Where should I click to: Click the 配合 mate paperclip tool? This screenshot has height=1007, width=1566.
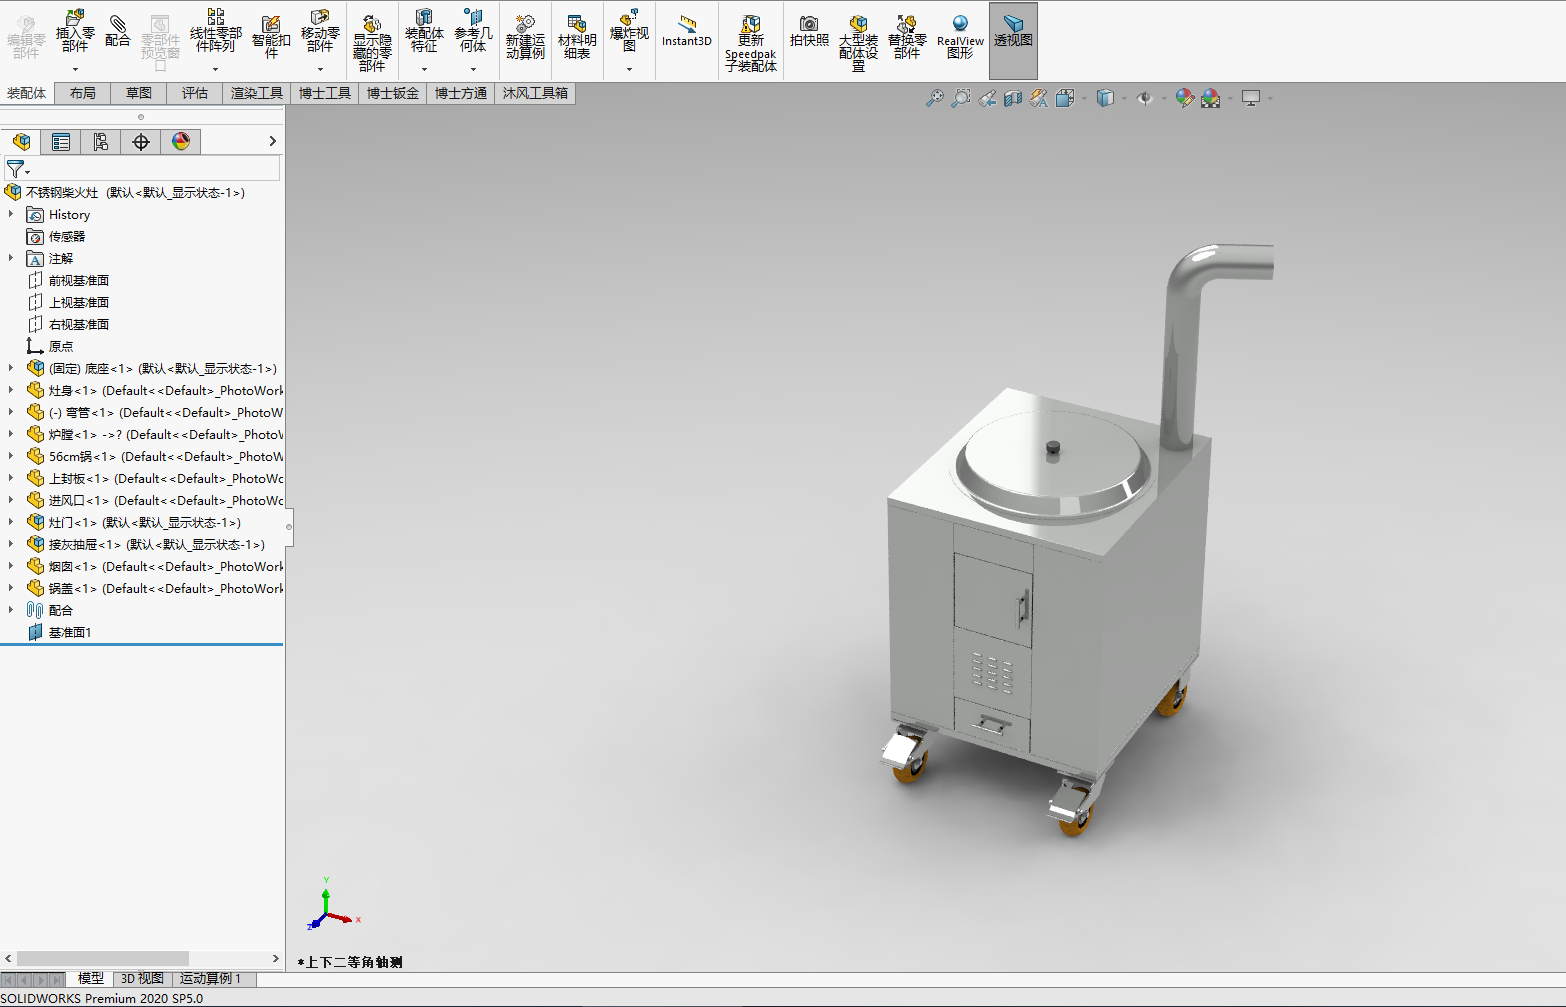pos(118,31)
